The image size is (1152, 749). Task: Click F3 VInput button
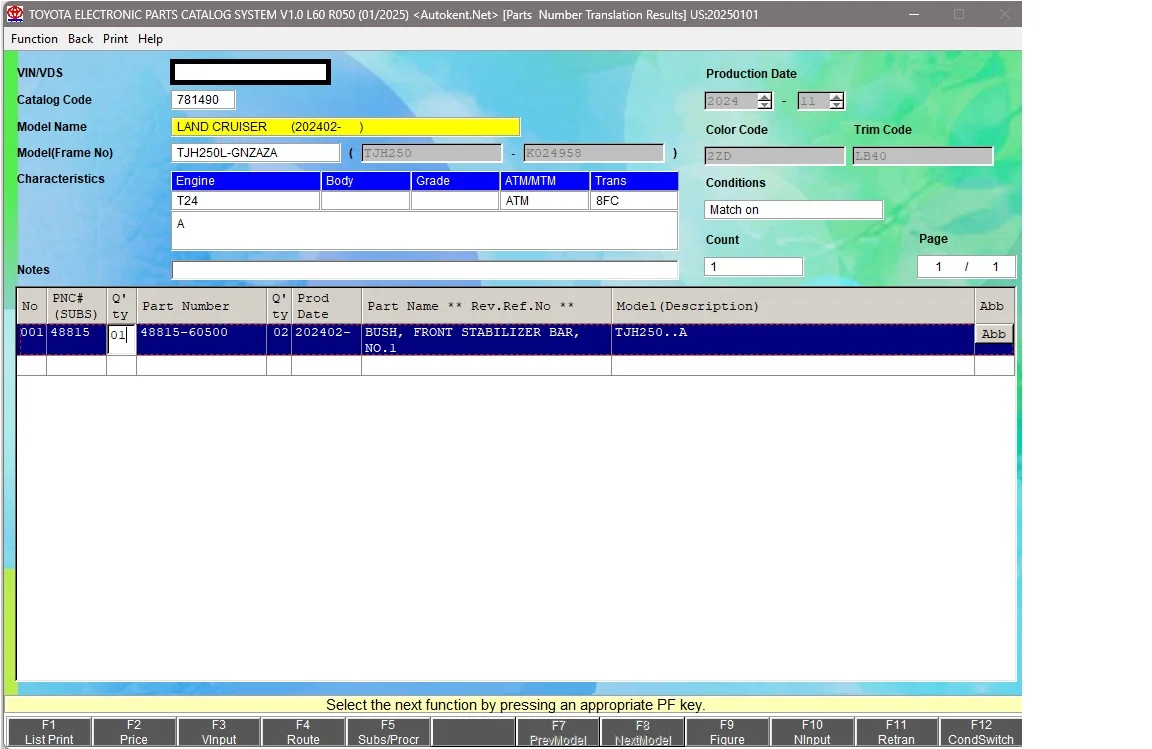(x=219, y=732)
